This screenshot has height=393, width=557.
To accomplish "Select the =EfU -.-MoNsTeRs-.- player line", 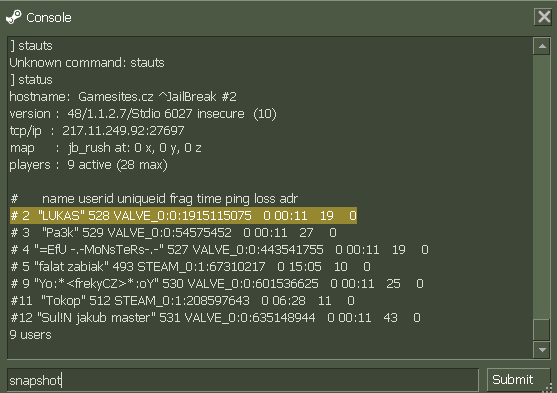I will tap(219, 250).
